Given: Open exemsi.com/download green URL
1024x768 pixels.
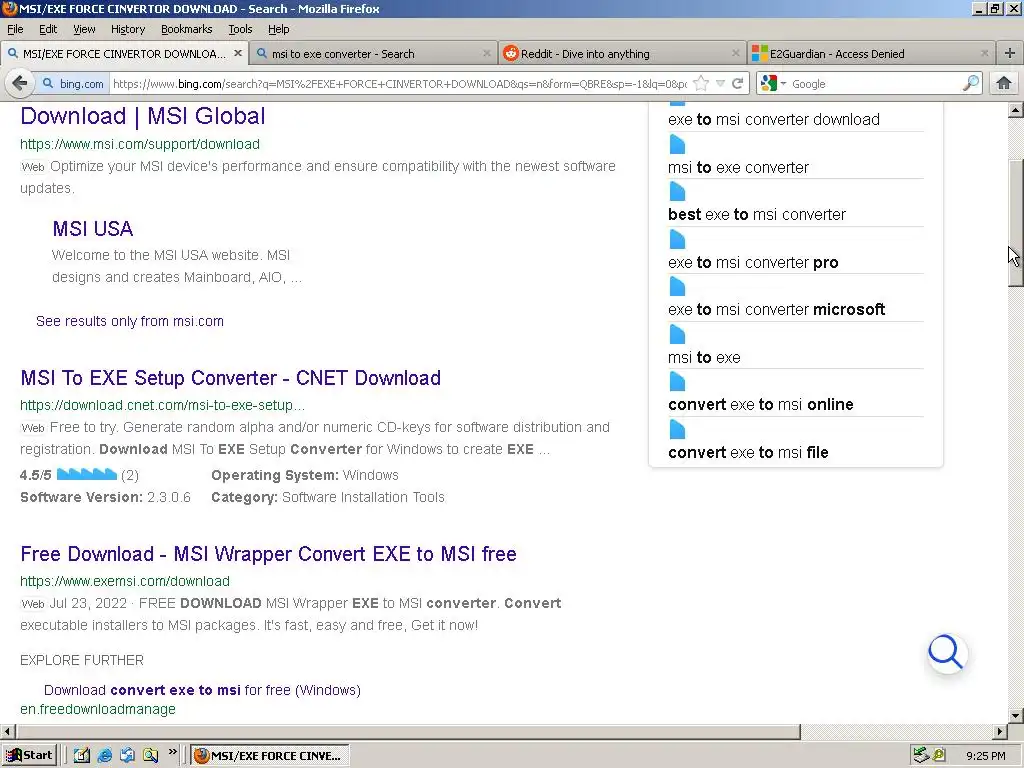Looking at the screenshot, I should [x=125, y=581].
